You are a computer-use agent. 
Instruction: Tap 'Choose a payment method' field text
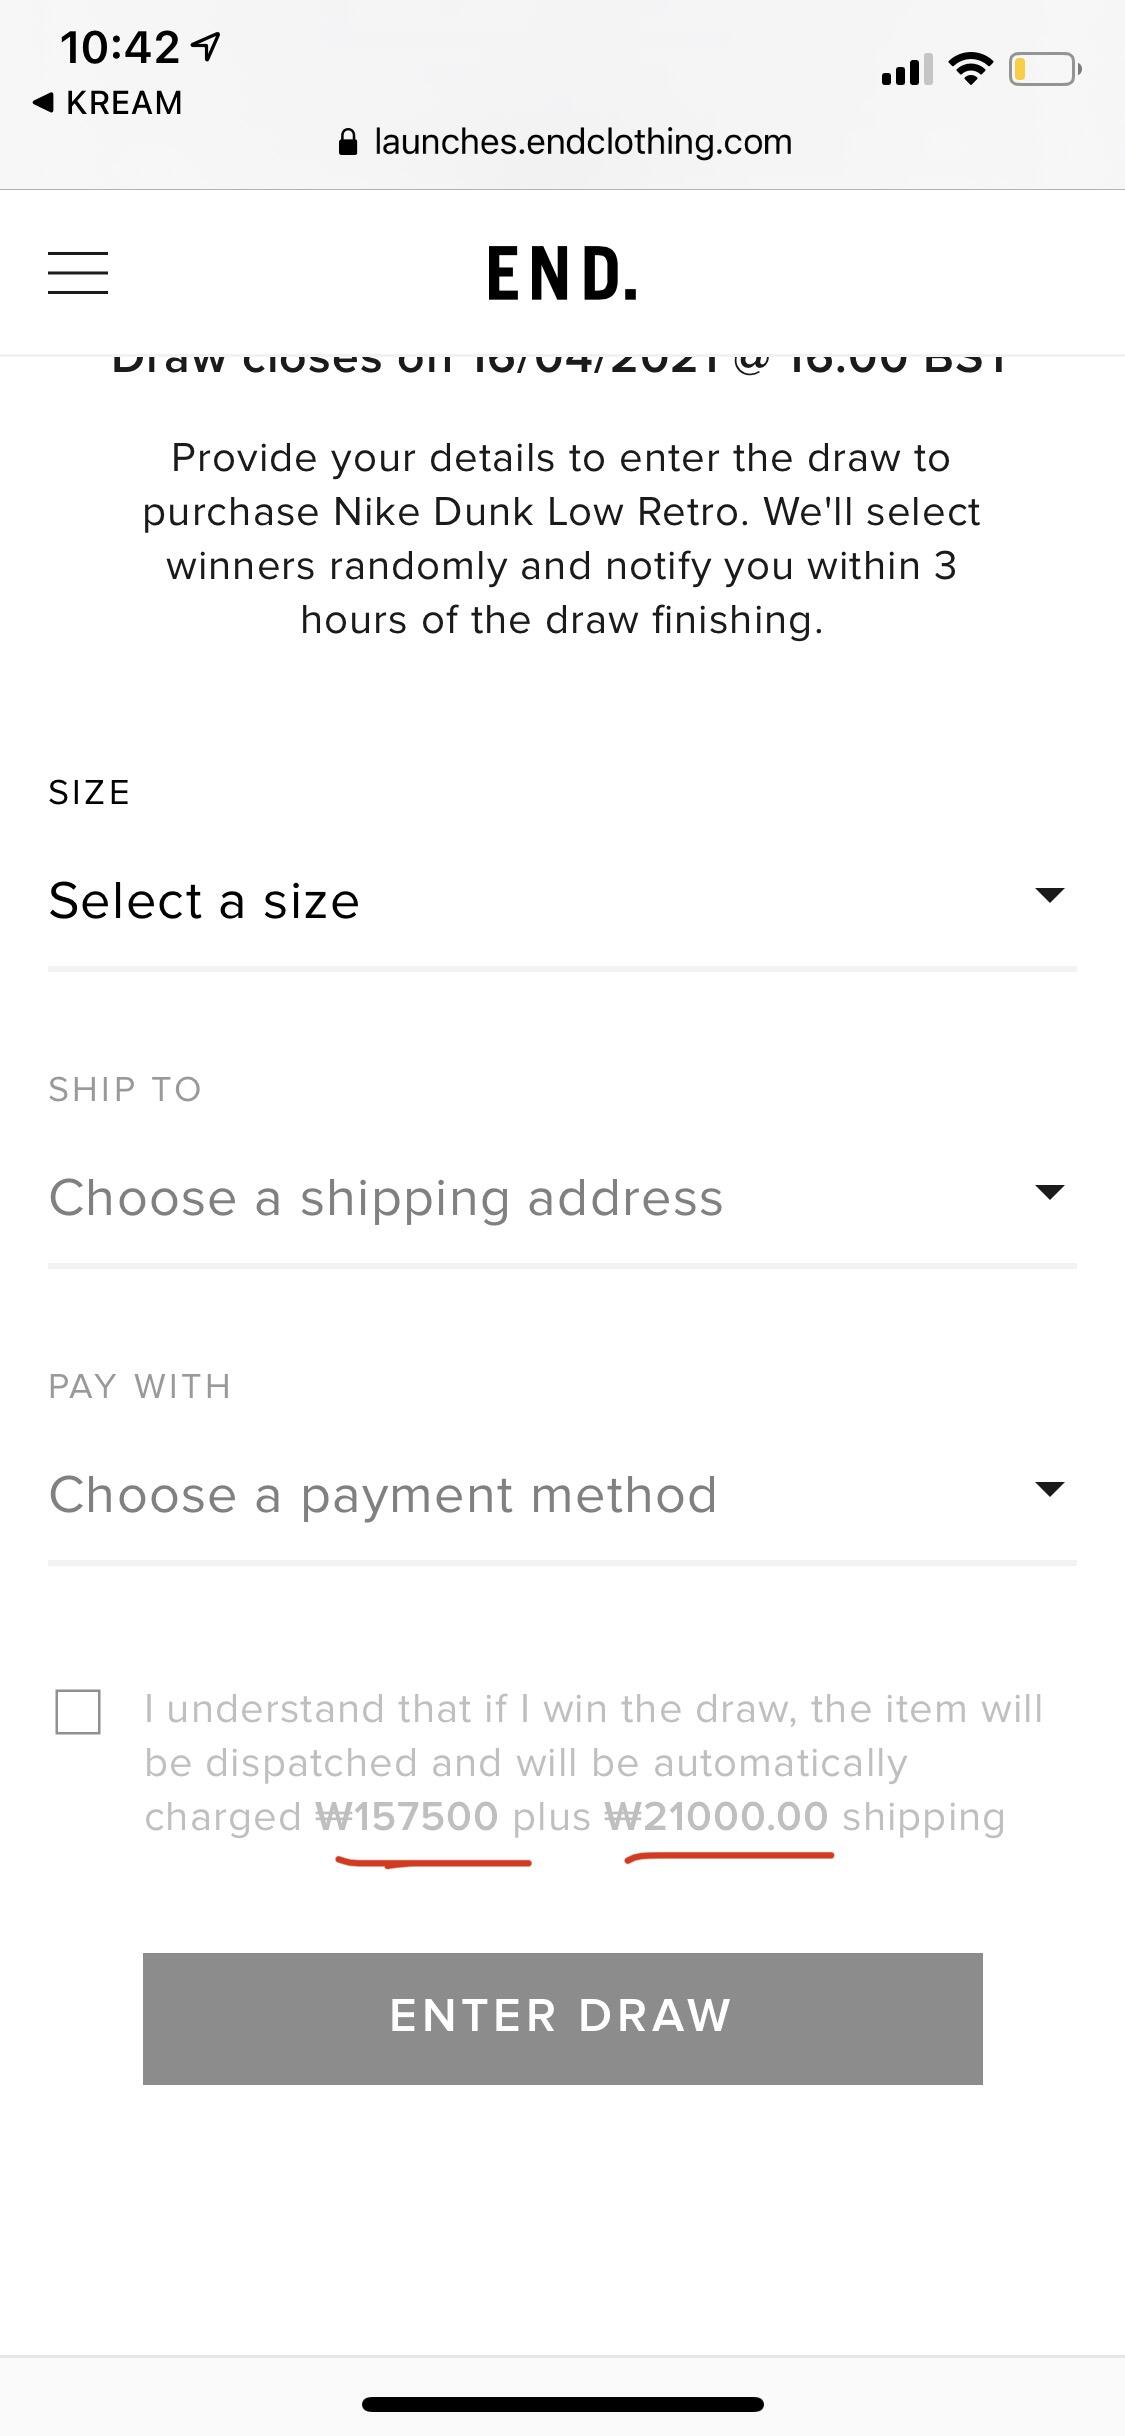tap(383, 1495)
